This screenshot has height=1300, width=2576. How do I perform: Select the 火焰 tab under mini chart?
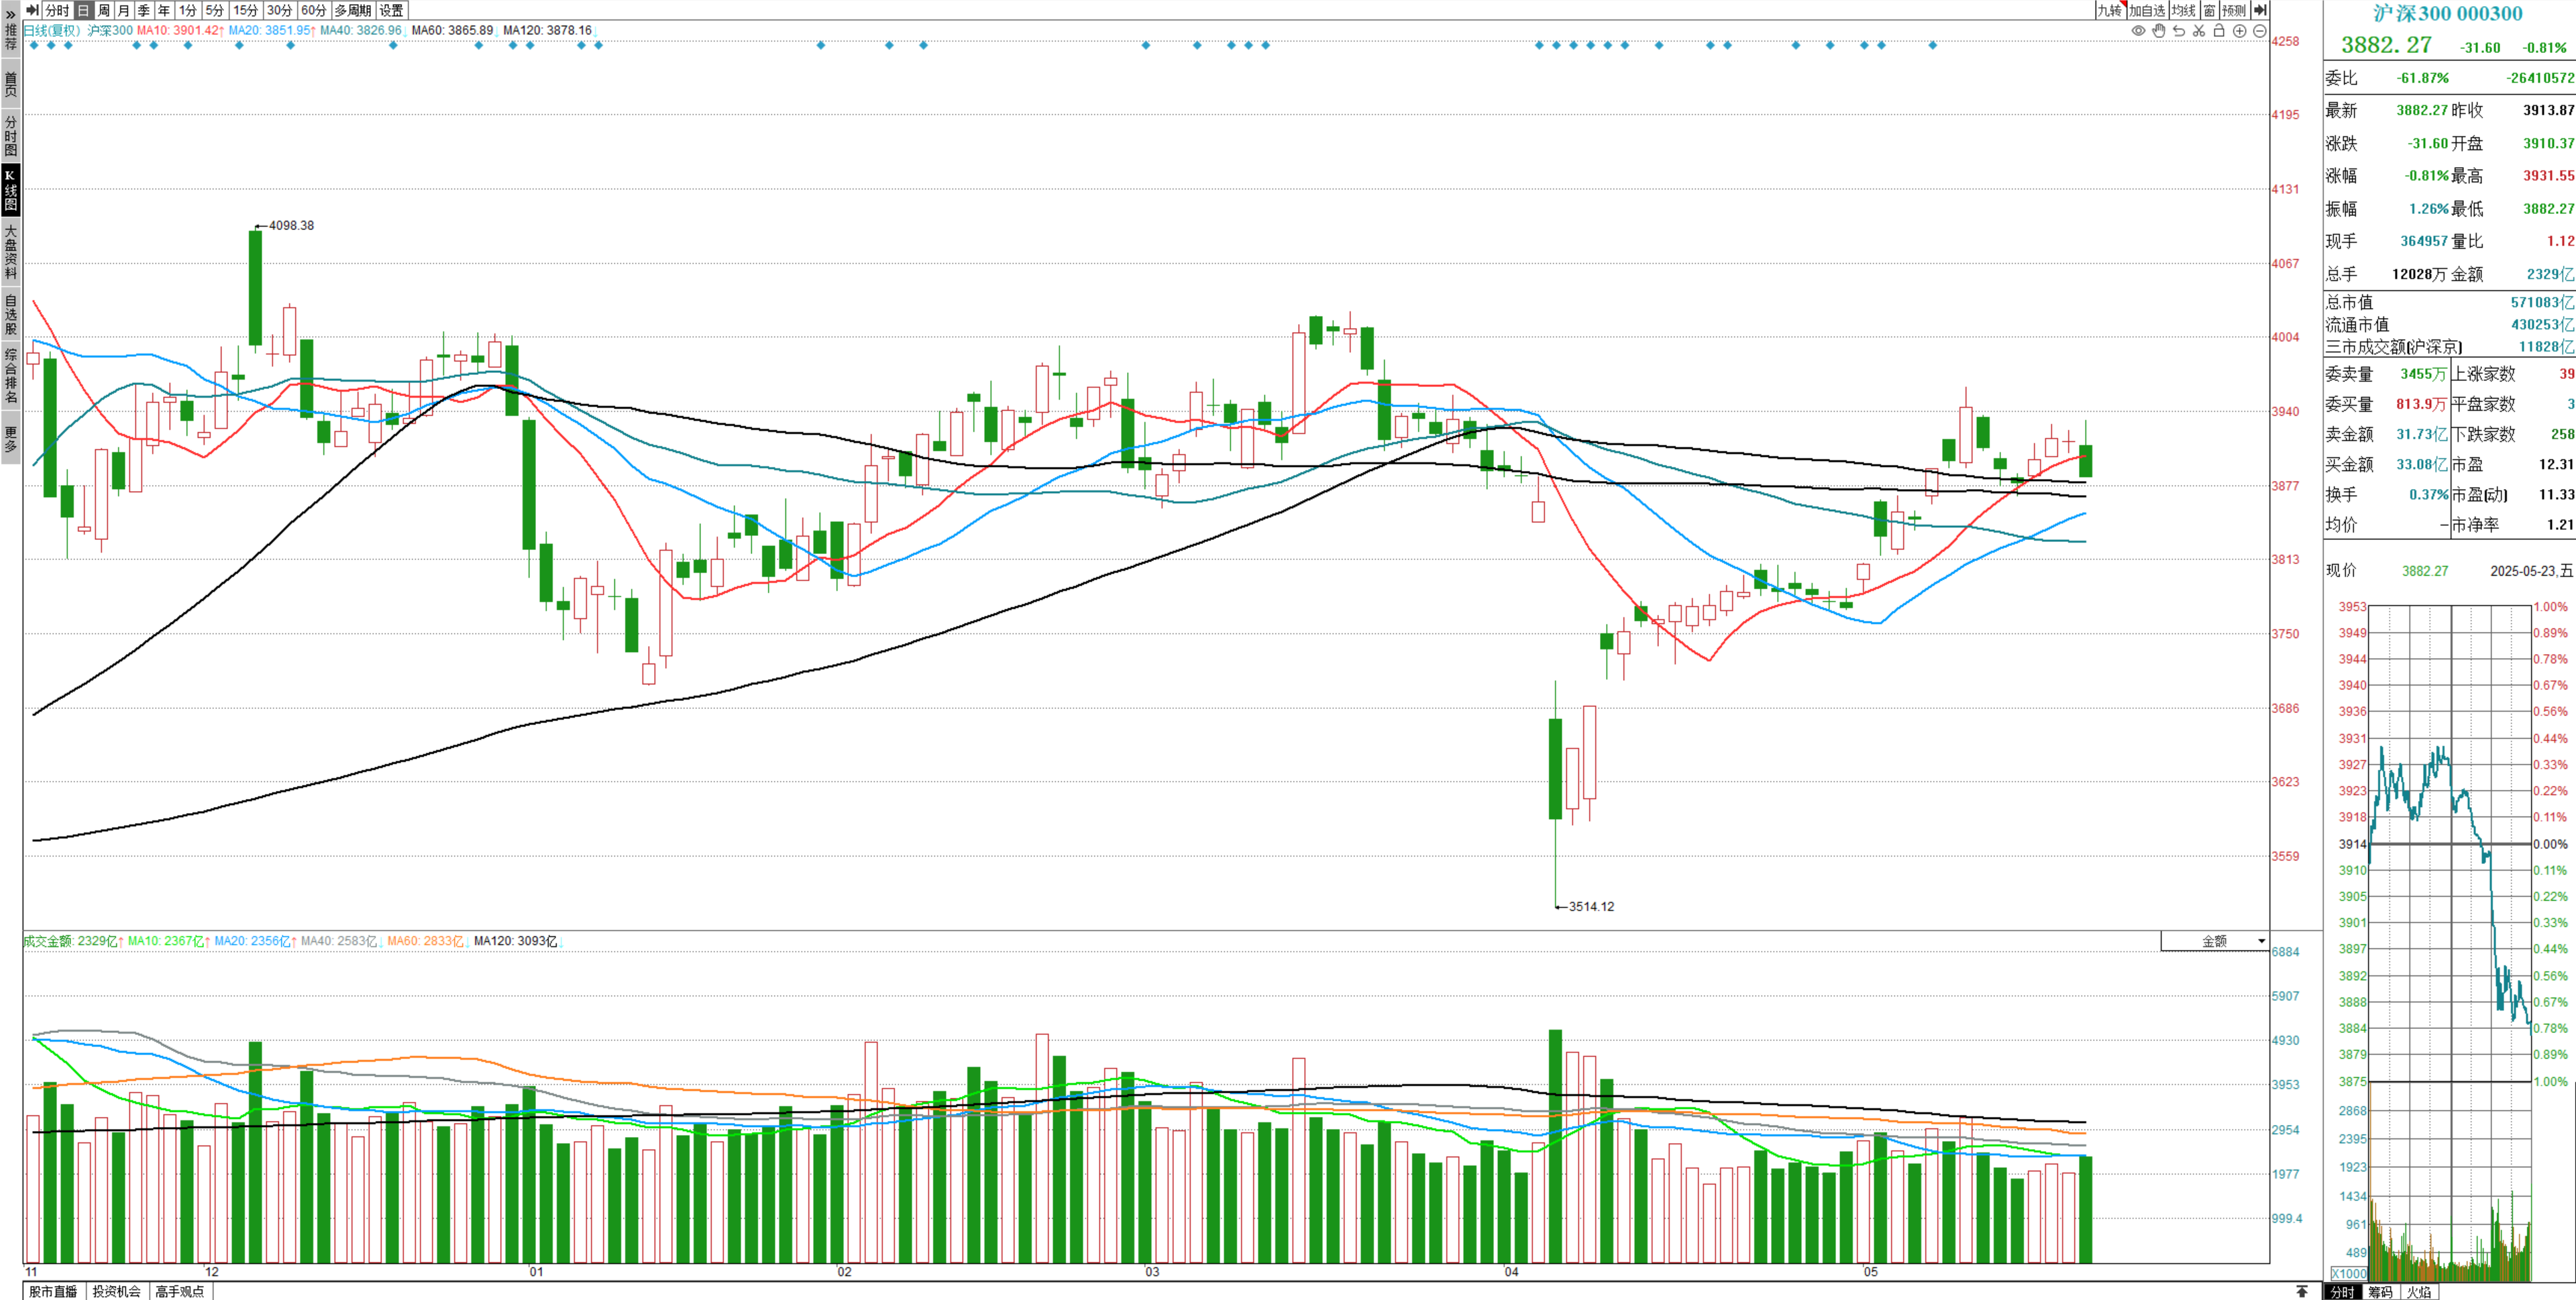coord(2419,1292)
